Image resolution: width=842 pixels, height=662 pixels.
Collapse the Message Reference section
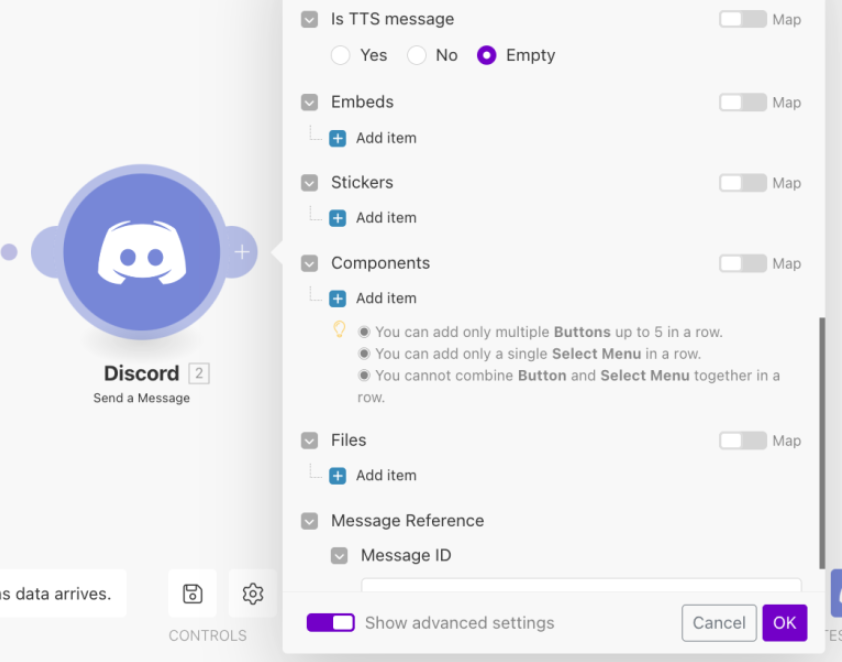click(x=309, y=521)
